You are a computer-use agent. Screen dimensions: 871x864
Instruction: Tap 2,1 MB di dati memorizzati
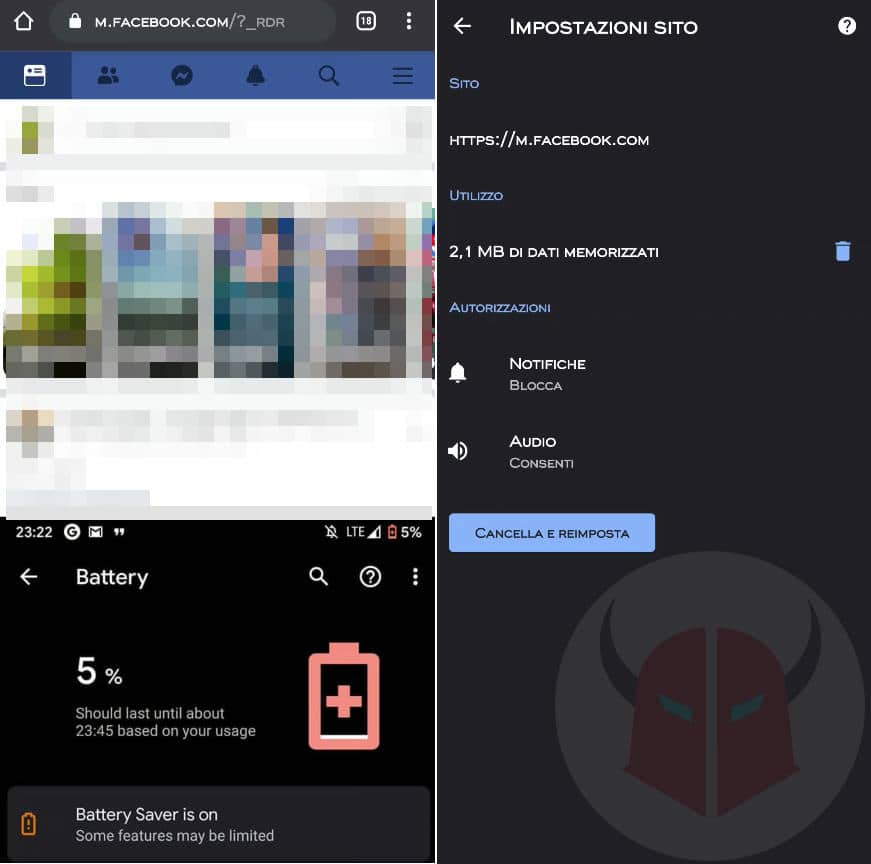coord(554,252)
